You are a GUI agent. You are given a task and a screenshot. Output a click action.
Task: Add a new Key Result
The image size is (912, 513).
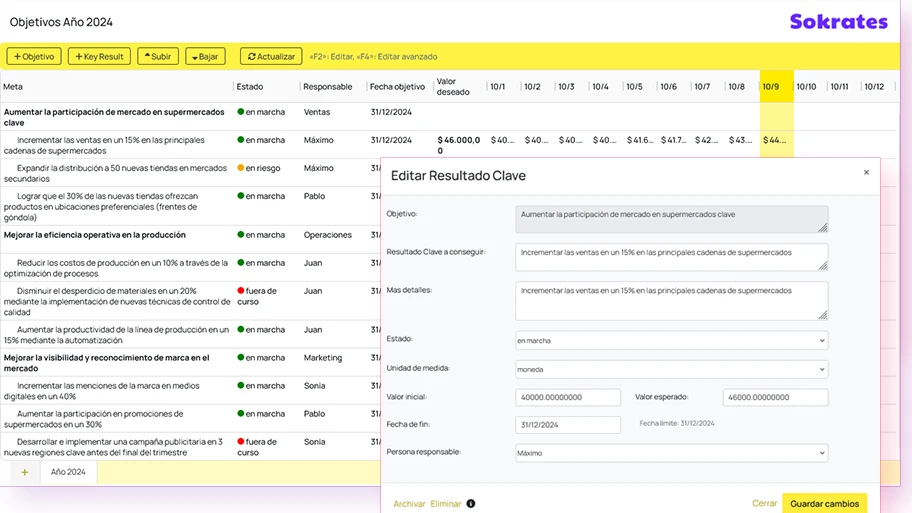point(99,56)
